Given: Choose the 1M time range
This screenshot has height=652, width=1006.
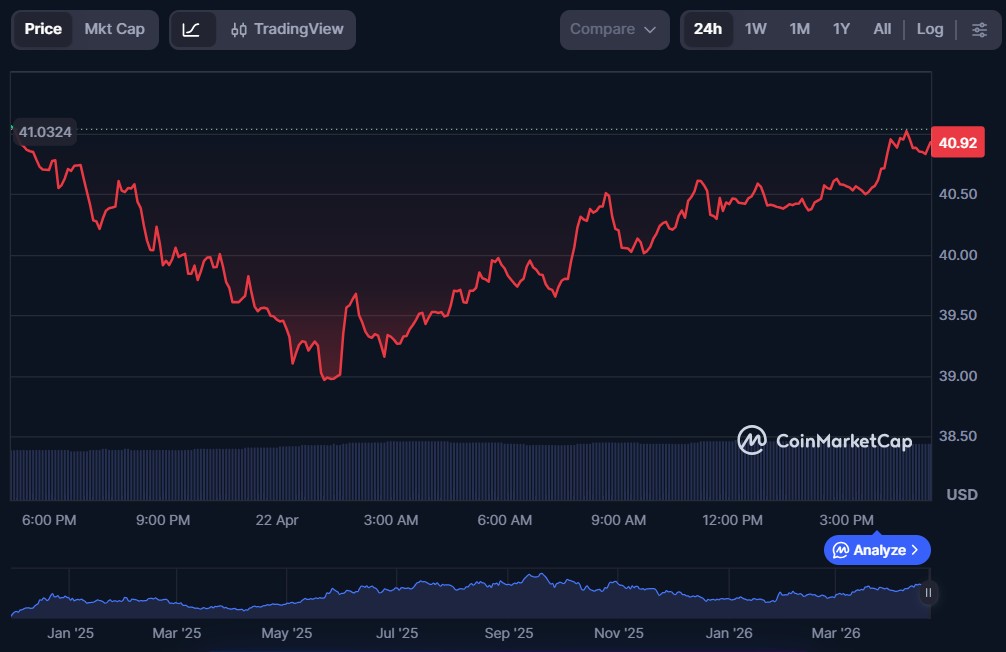Looking at the screenshot, I should click(x=799, y=29).
